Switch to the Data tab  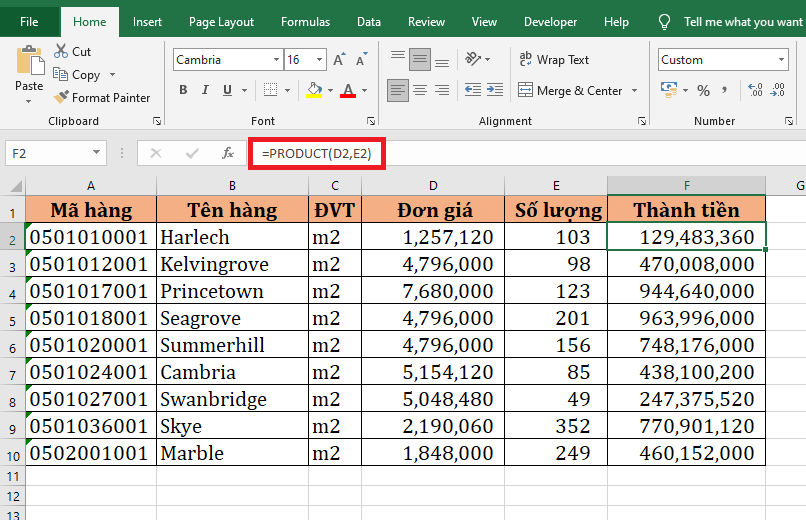coord(369,22)
